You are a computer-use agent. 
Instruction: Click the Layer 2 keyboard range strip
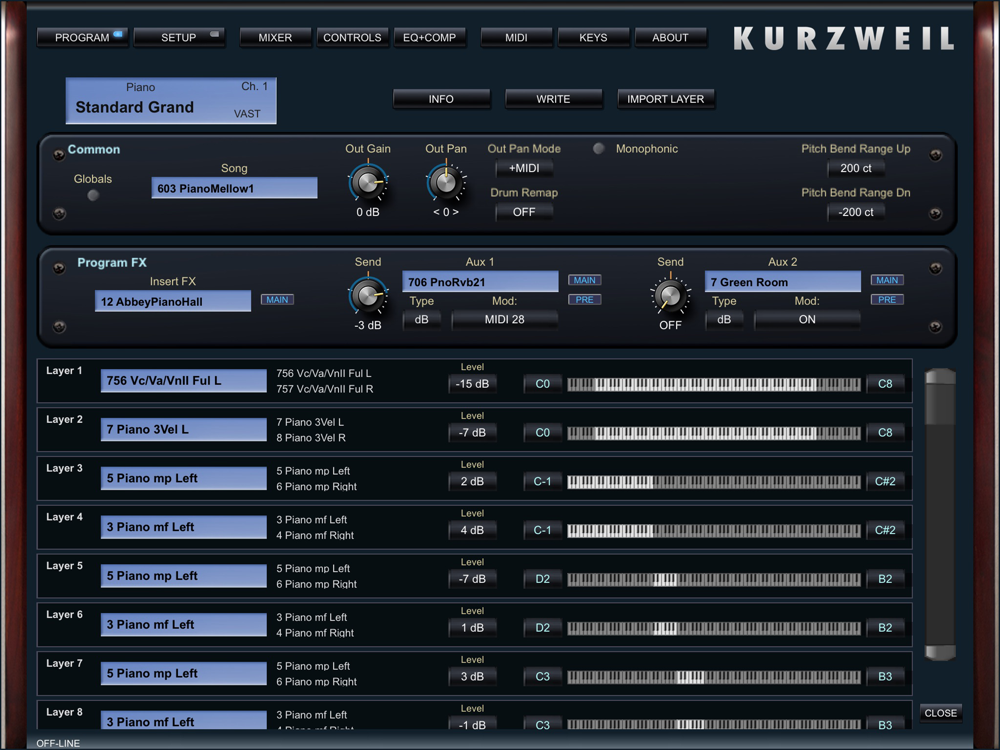(x=714, y=433)
